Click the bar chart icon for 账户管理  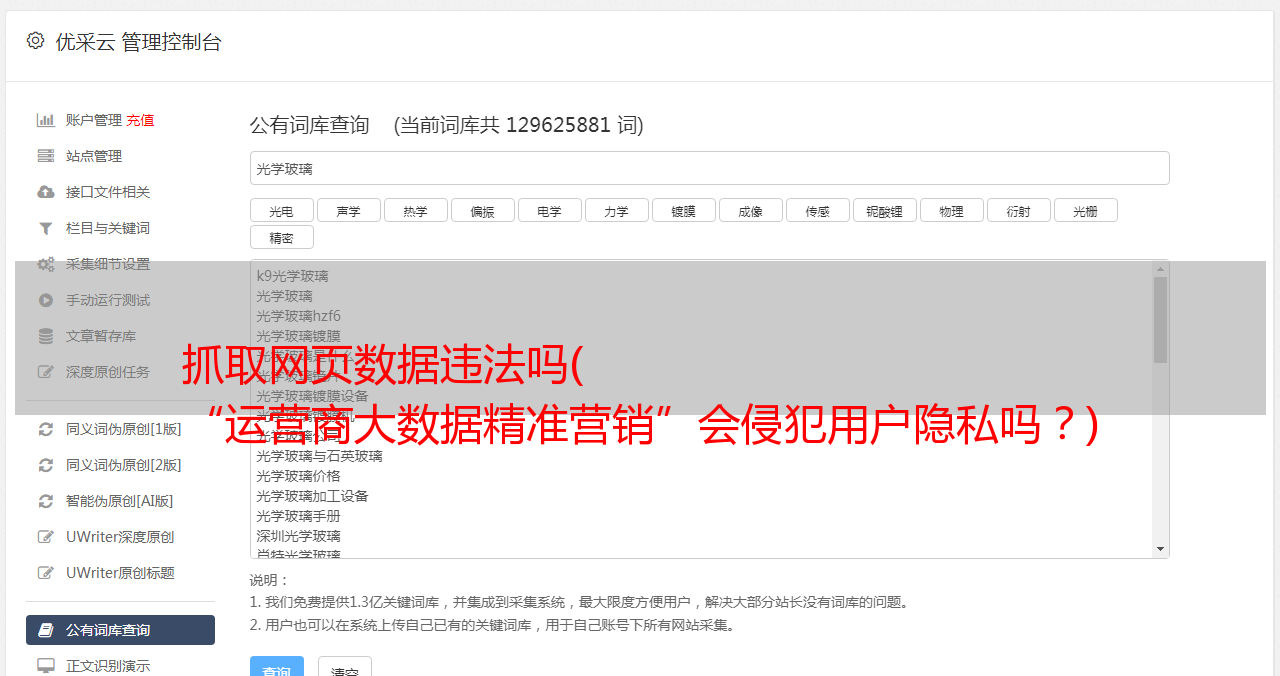(x=45, y=120)
